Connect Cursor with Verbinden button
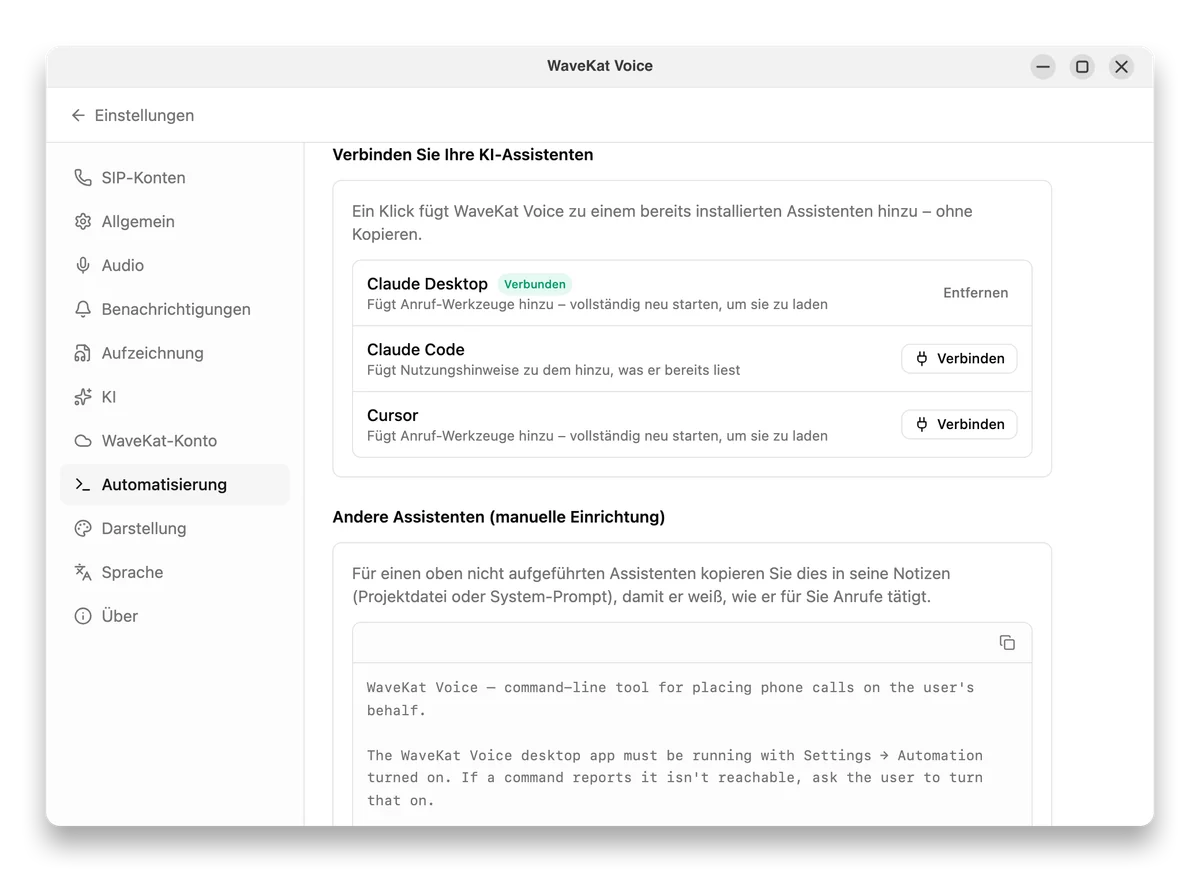 (x=959, y=425)
